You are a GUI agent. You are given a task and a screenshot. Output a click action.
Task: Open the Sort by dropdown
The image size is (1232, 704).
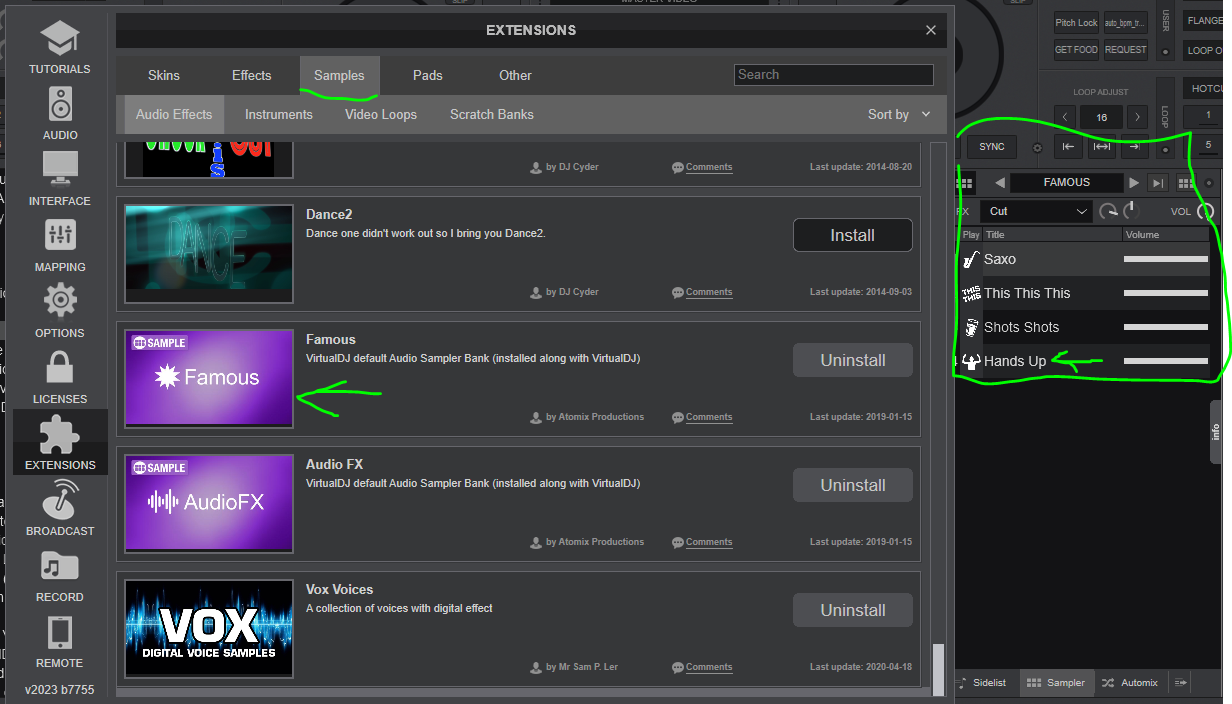click(899, 115)
